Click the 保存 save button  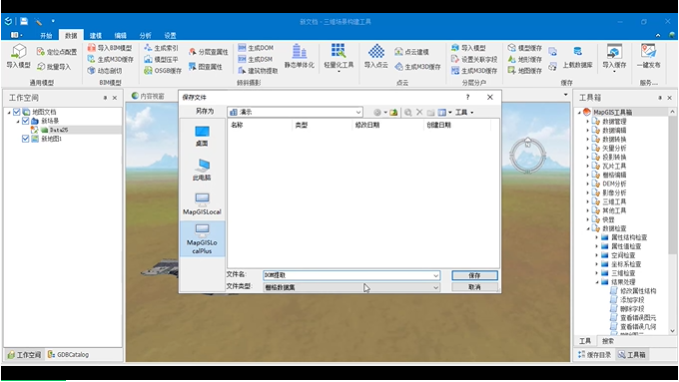coord(475,275)
